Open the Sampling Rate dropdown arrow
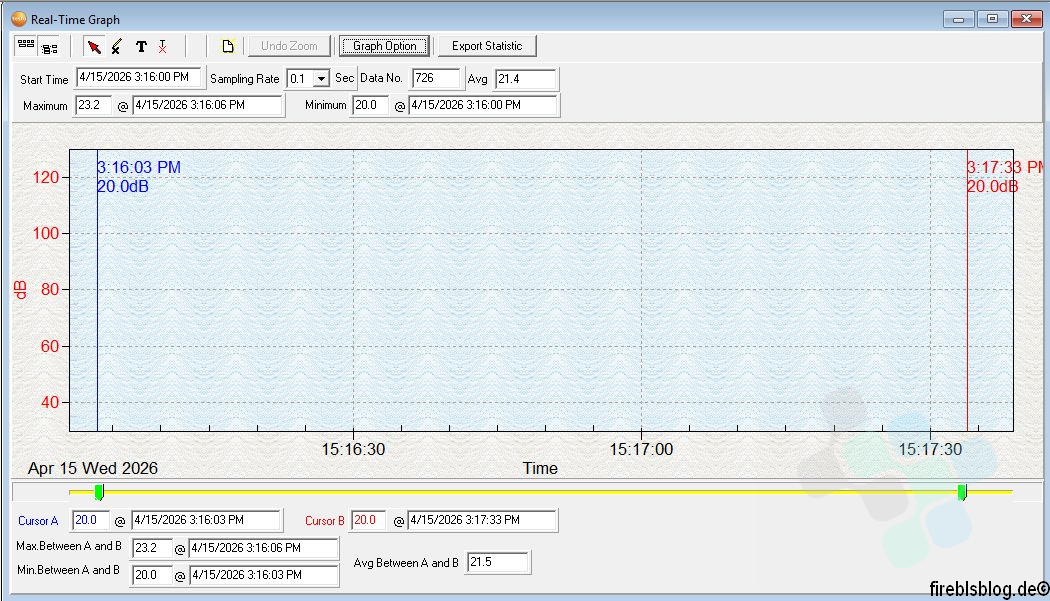 (321, 79)
